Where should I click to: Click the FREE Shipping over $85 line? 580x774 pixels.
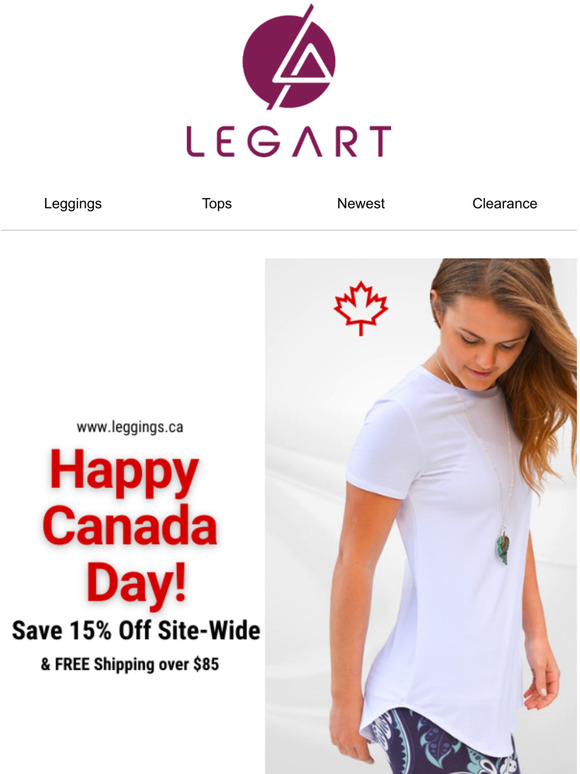tap(129, 664)
